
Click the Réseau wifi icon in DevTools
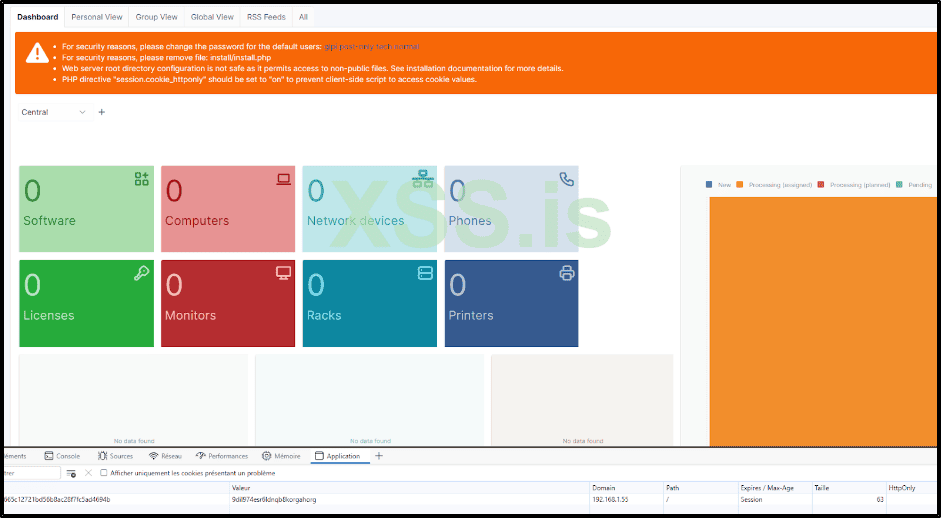(x=154, y=456)
